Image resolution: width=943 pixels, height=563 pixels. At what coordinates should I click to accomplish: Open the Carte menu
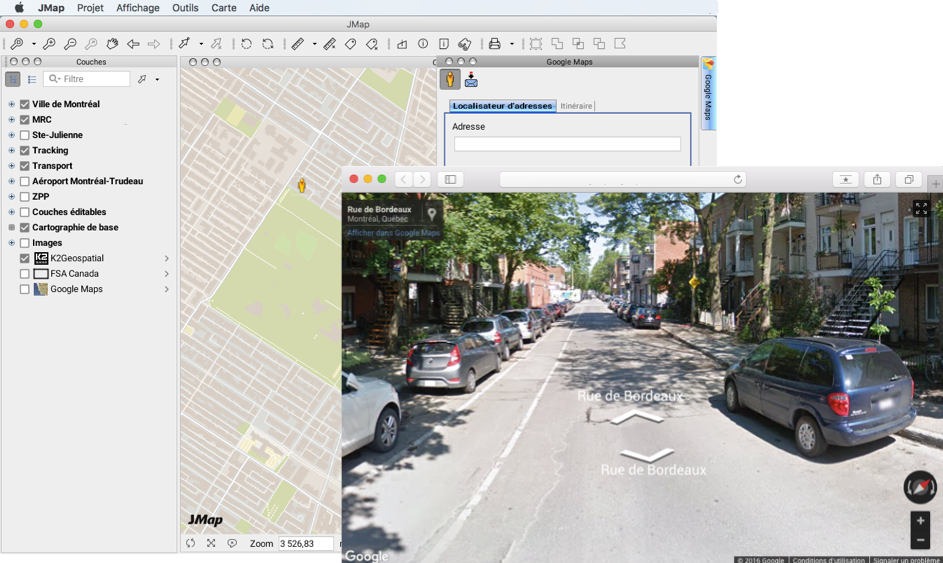[x=224, y=8]
